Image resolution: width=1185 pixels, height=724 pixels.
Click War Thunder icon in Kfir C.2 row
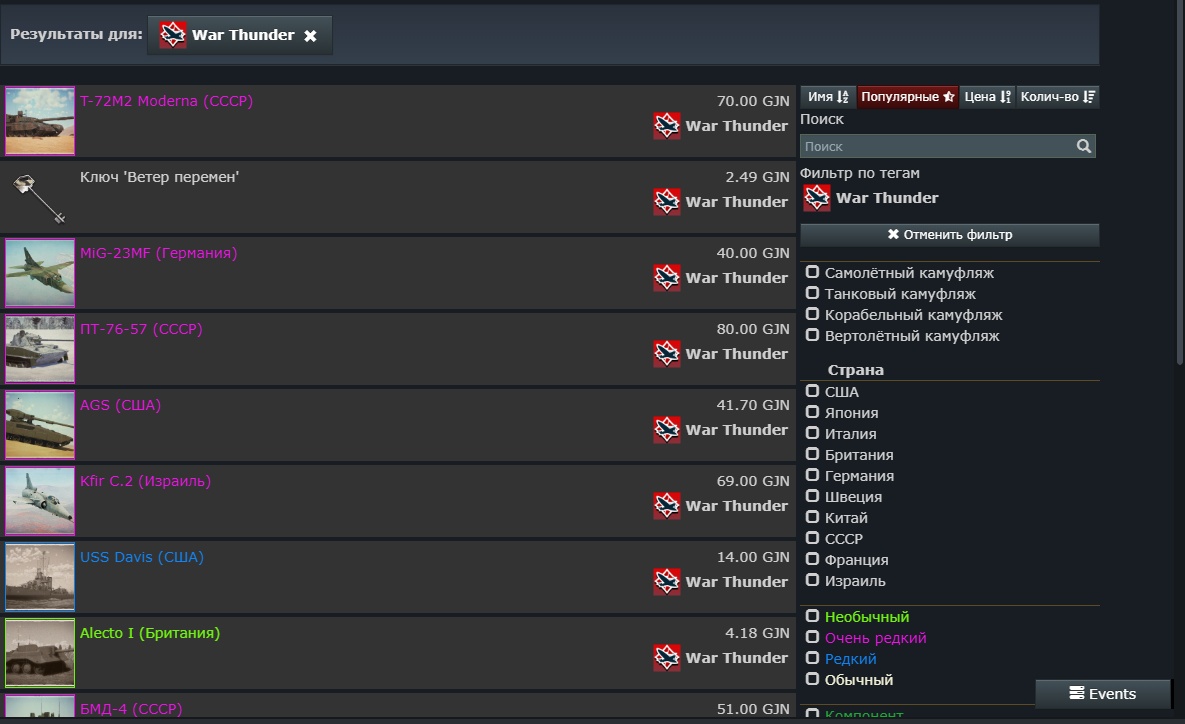(x=667, y=506)
